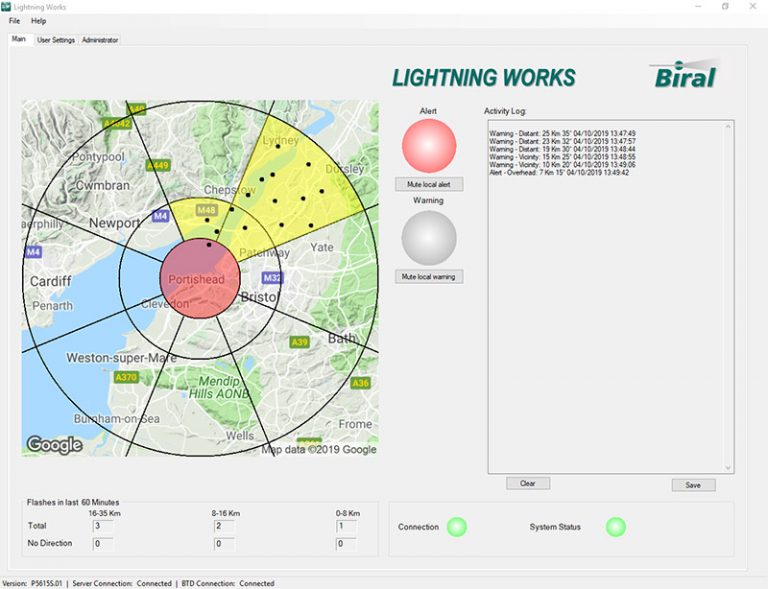
Task: Click the grey Warning indicator light
Action: pyautogui.click(x=429, y=238)
